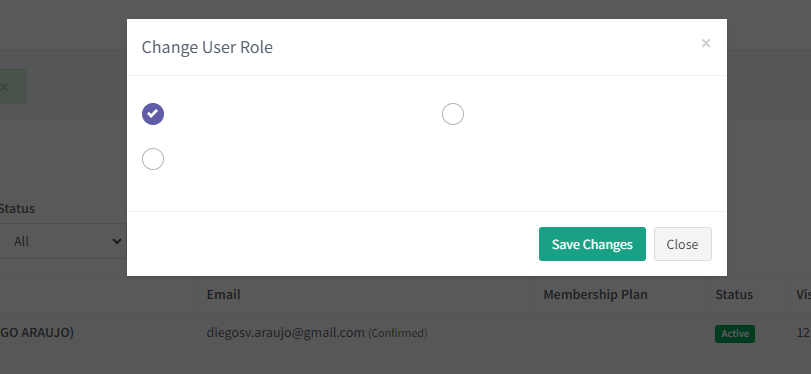Click the (Confirmed) label beside the email
Image resolution: width=811 pixels, height=374 pixels.
coord(397,334)
